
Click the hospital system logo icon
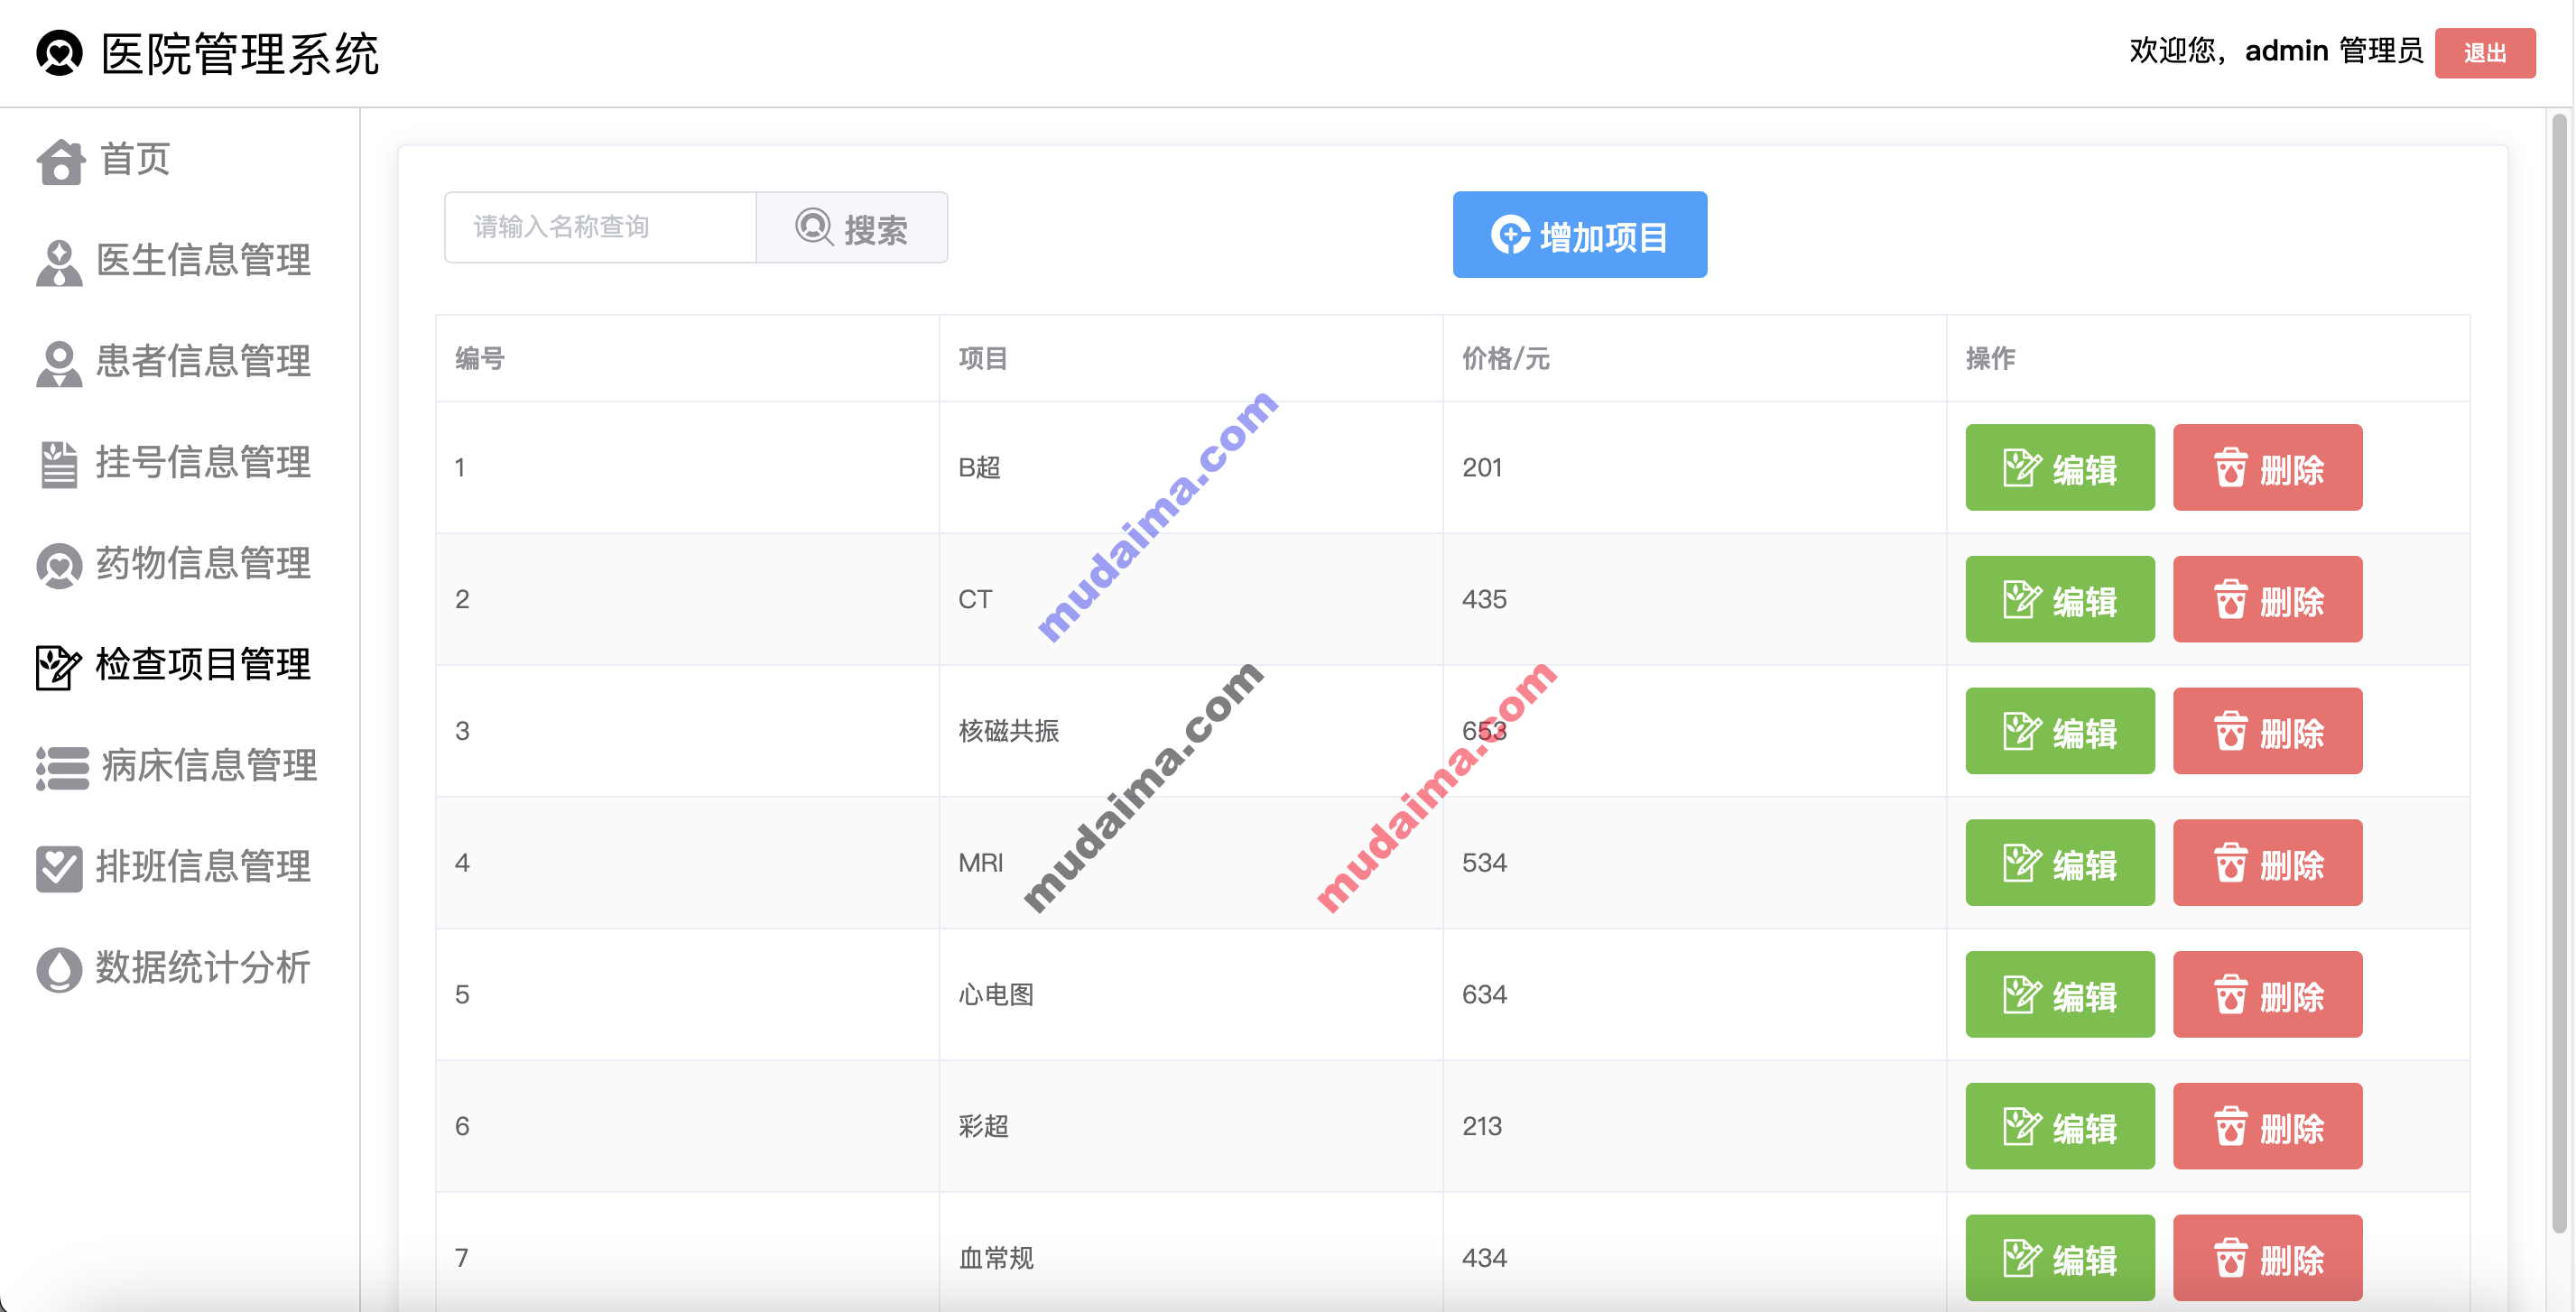point(59,53)
